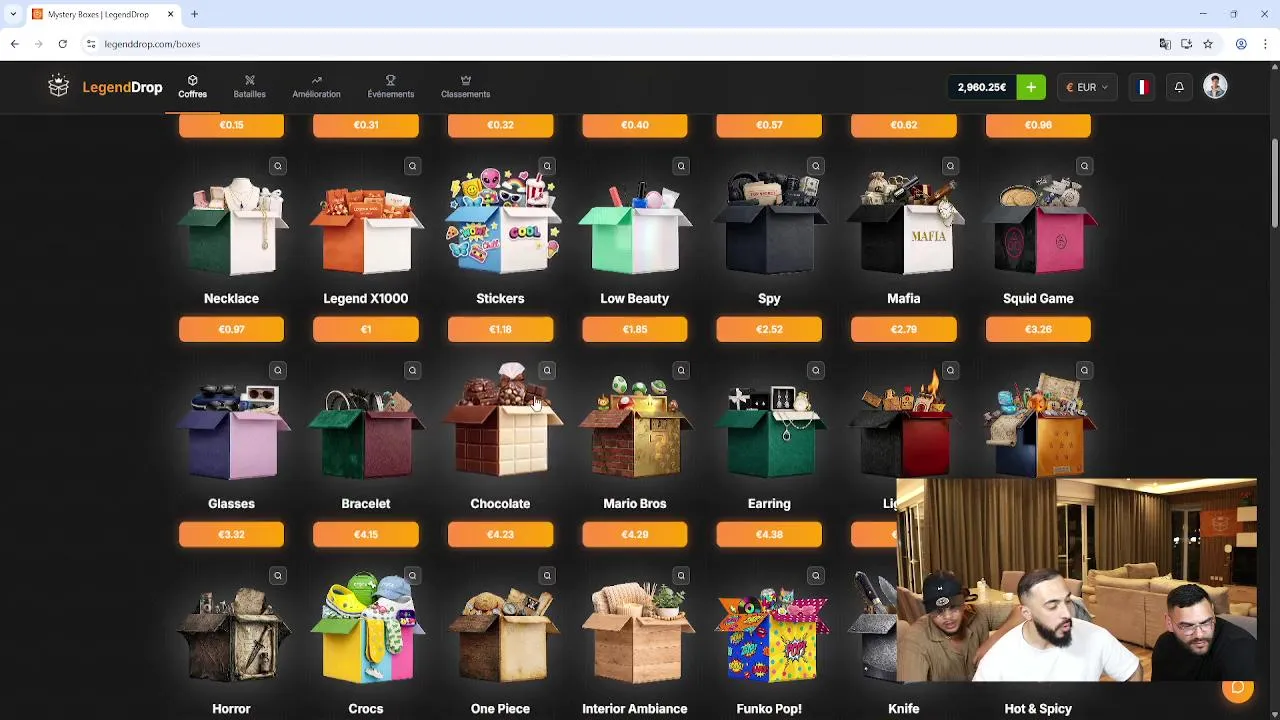Click the Legend X1000 €1 price button

366,329
